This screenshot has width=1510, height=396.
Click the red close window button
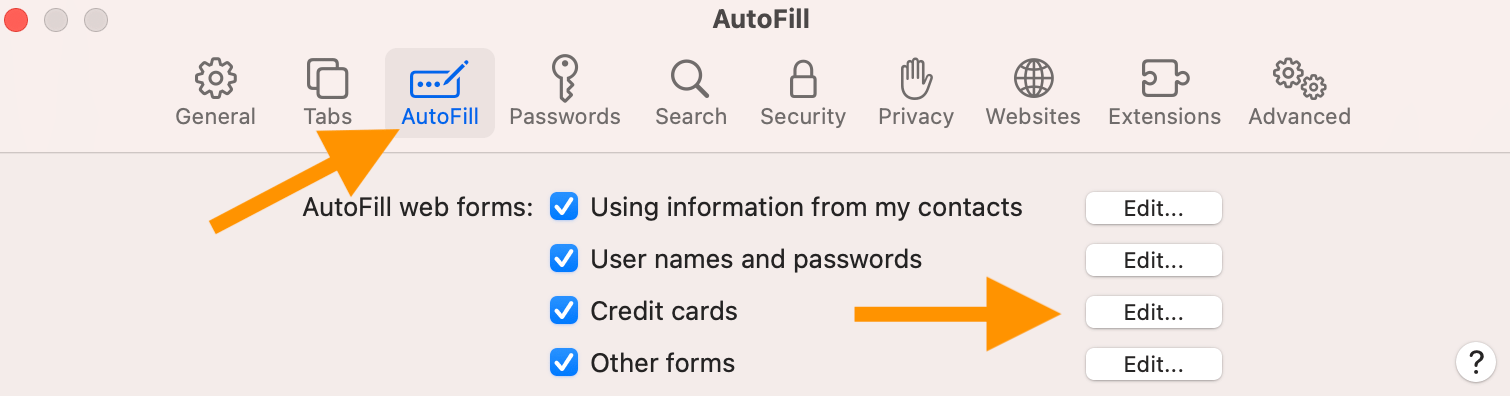17,18
